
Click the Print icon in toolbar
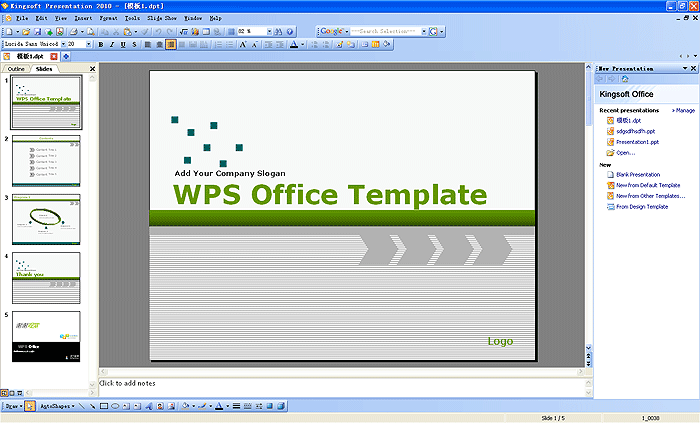[74, 32]
